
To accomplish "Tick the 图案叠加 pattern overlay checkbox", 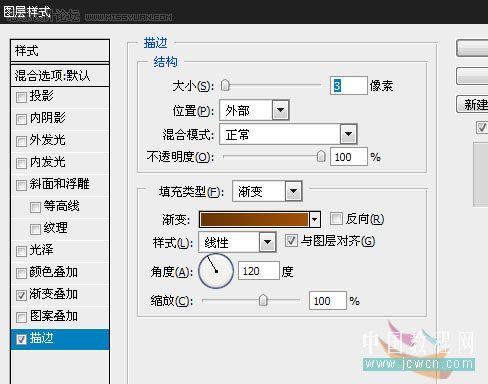I will (x=21, y=317).
